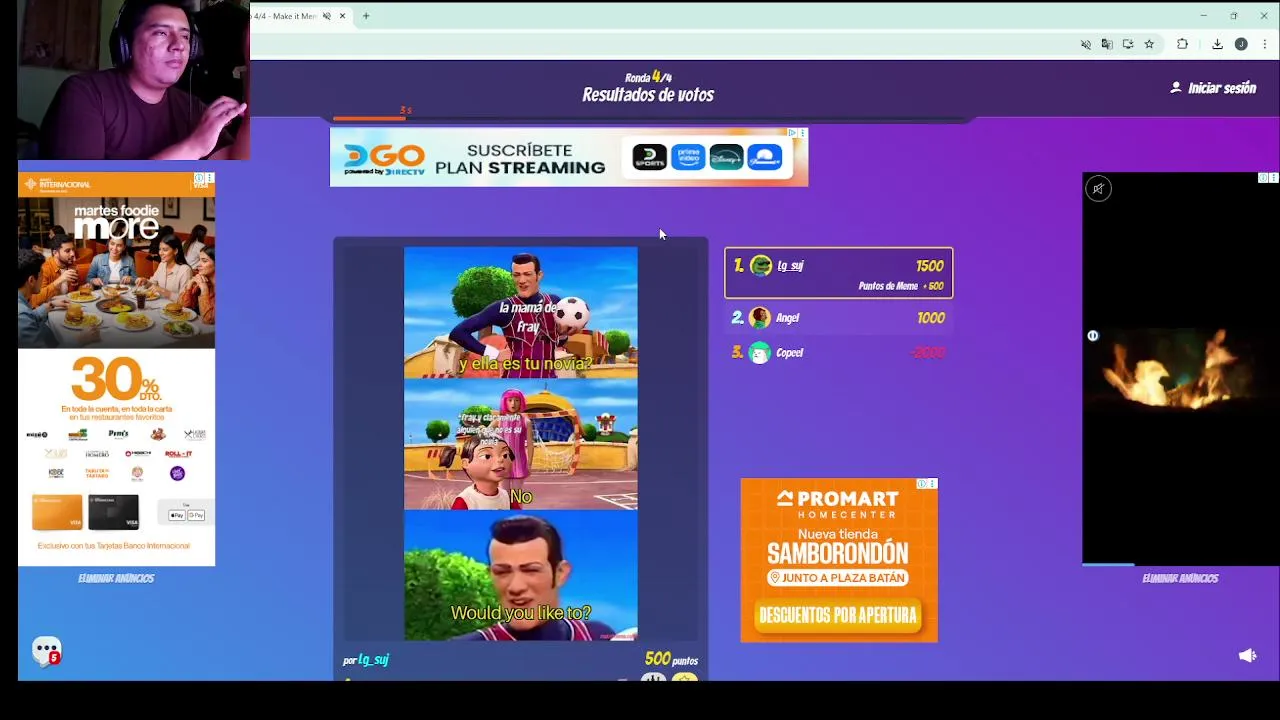Click the round timer progress bar
The height and width of the screenshot is (720, 1280).
[650, 118]
